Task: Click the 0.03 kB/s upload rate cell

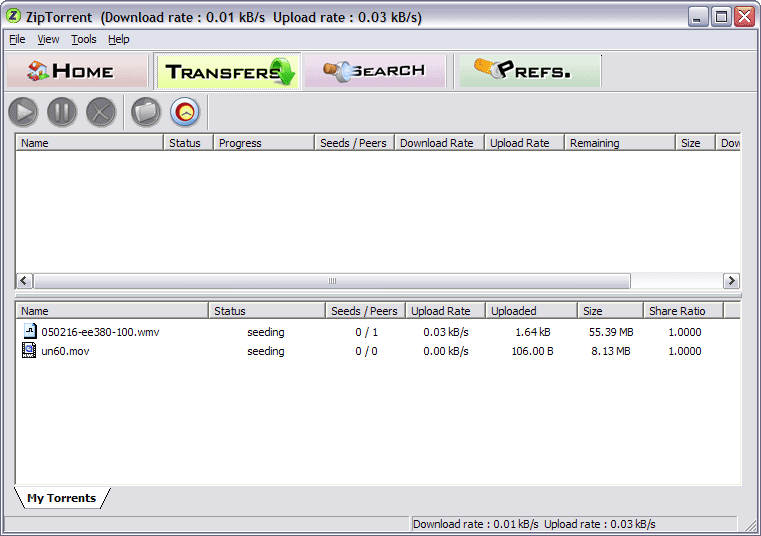Action: pos(446,332)
